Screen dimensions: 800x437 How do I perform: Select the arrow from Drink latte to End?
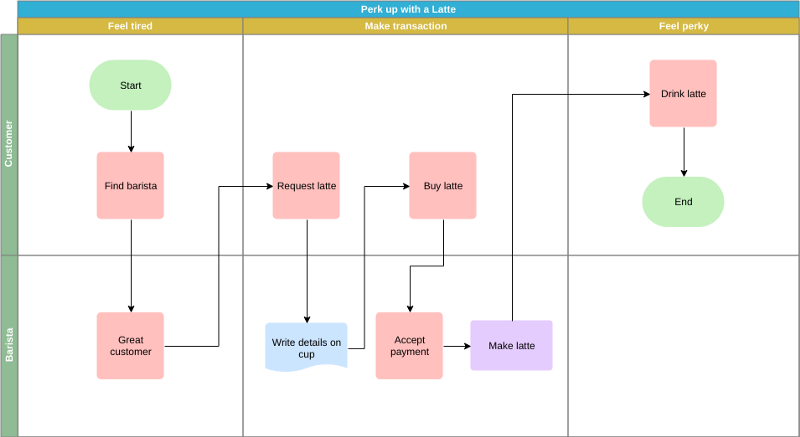coord(684,152)
